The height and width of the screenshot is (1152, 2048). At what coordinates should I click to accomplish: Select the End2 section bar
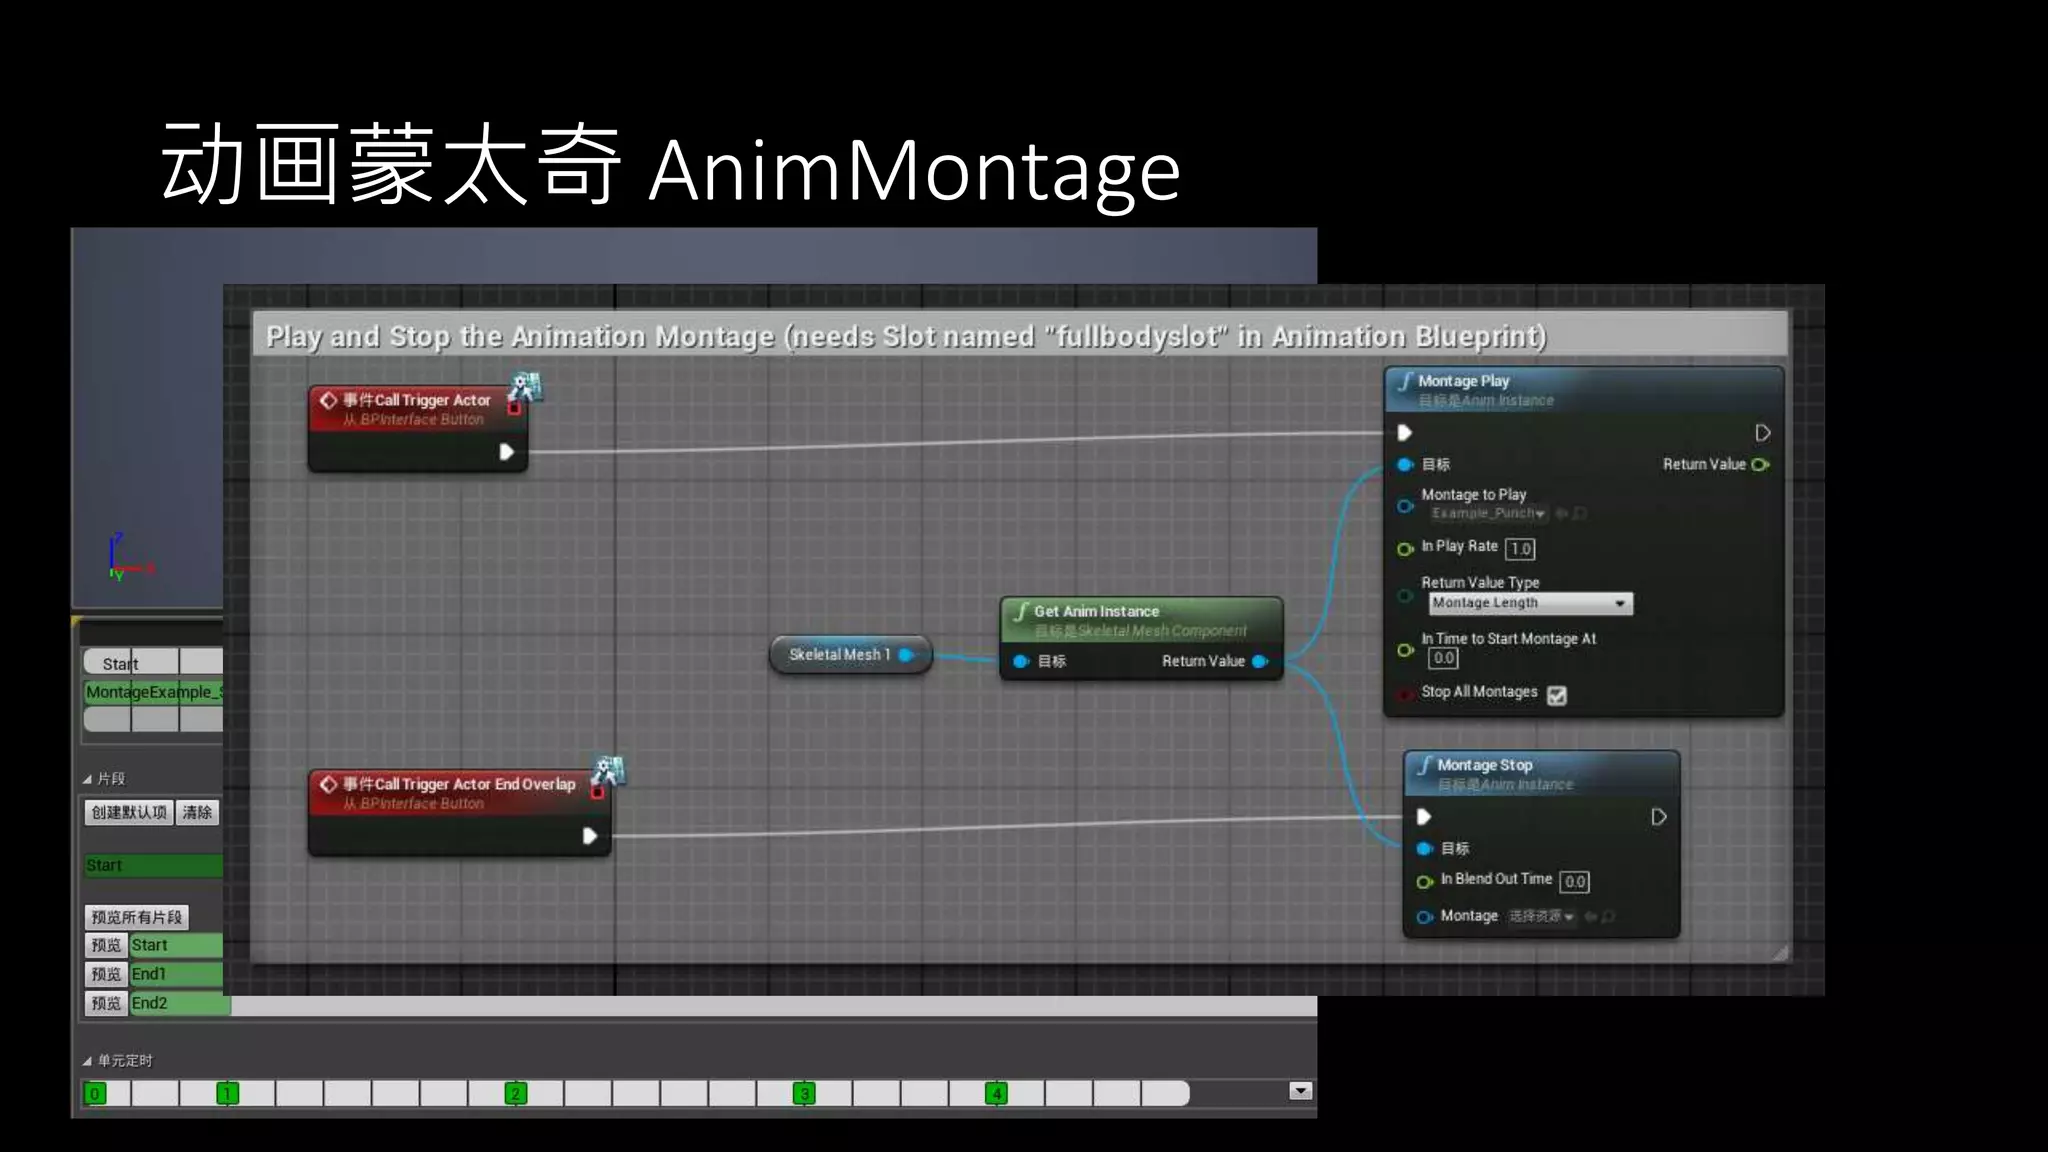(180, 1003)
